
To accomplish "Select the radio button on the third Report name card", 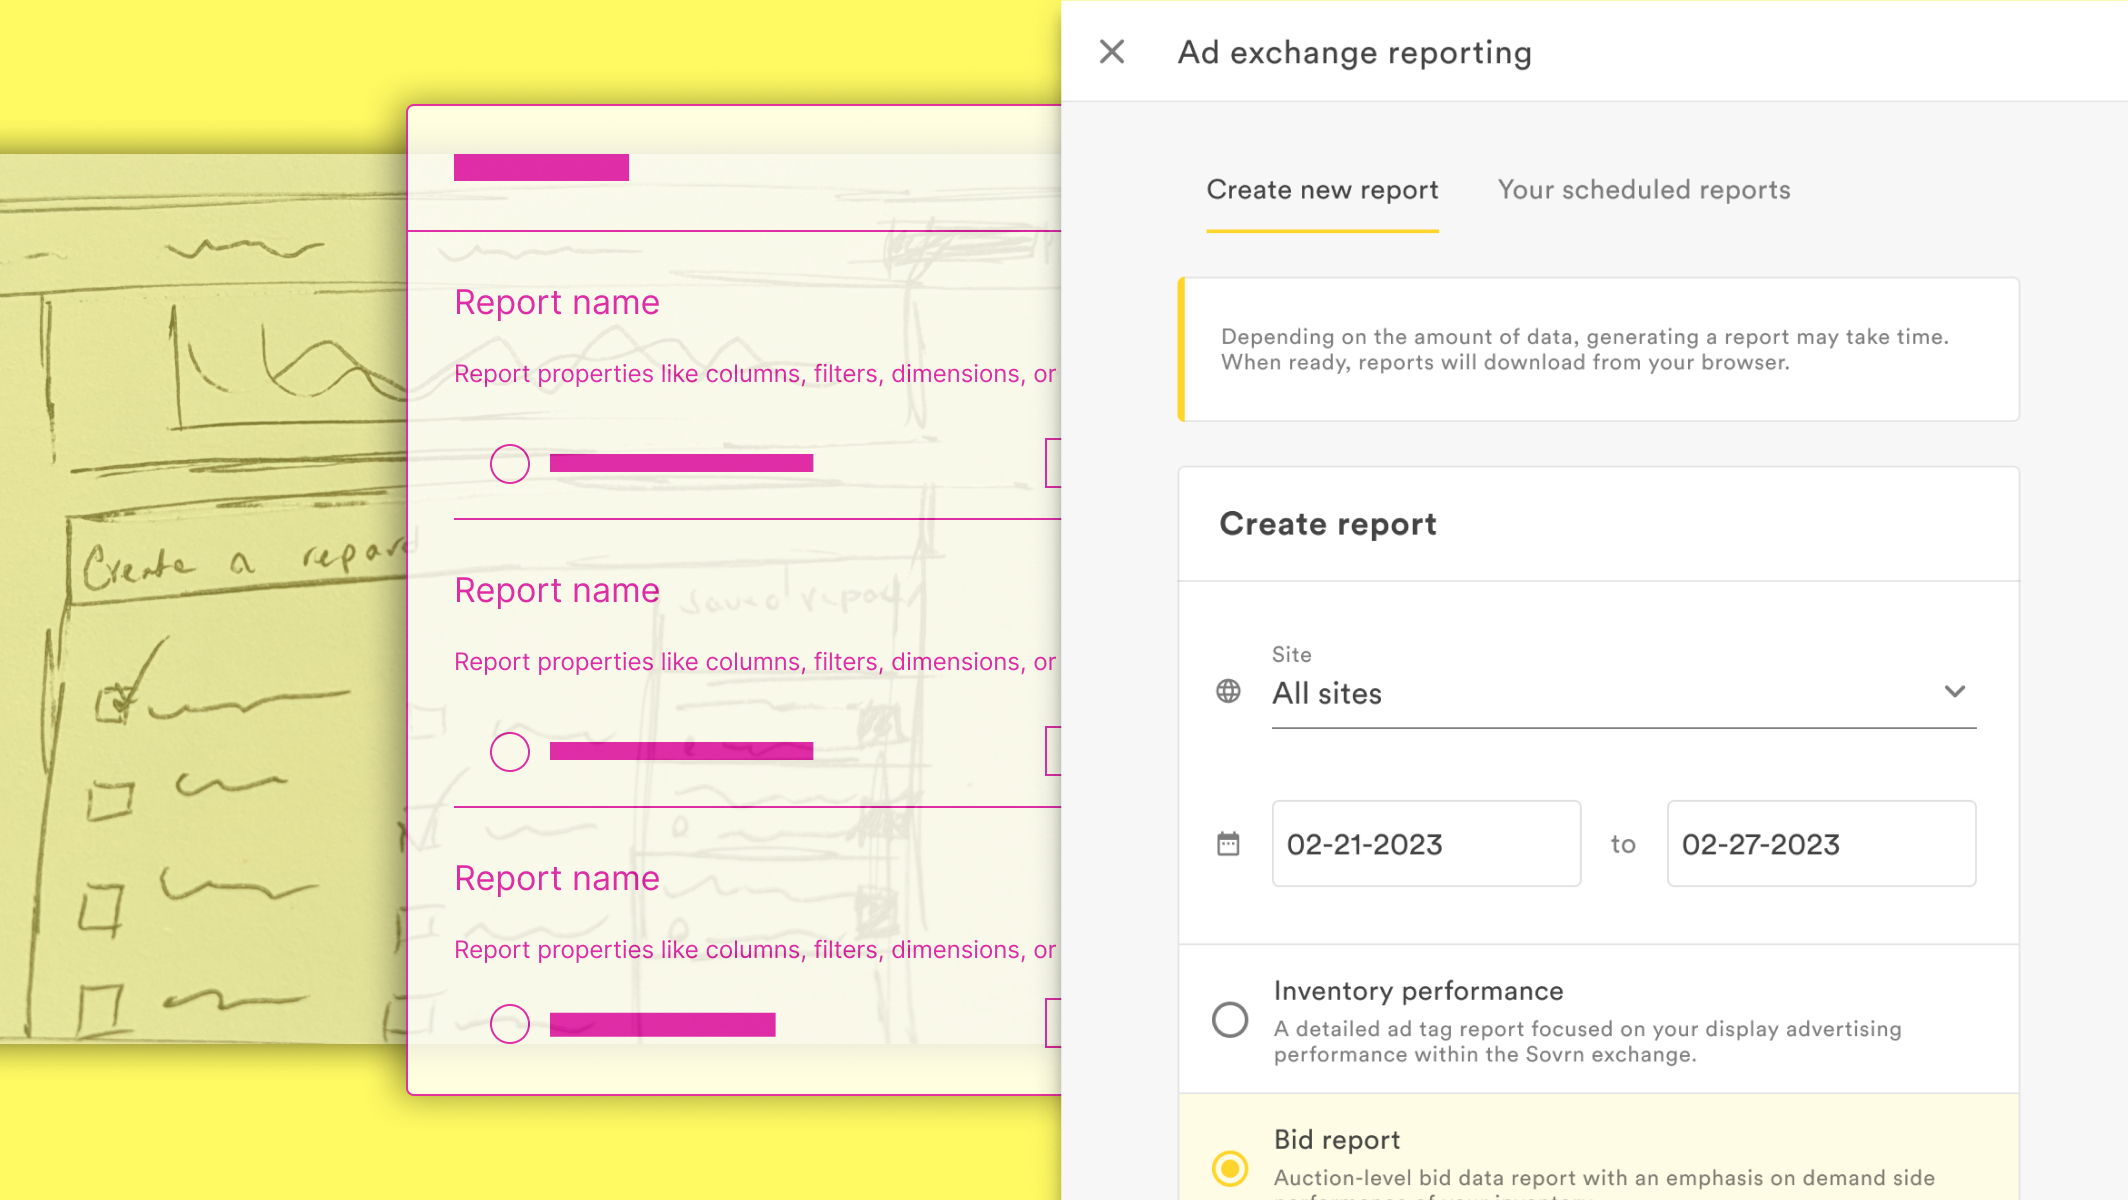I will pyautogui.click(x=510, y=1024).
